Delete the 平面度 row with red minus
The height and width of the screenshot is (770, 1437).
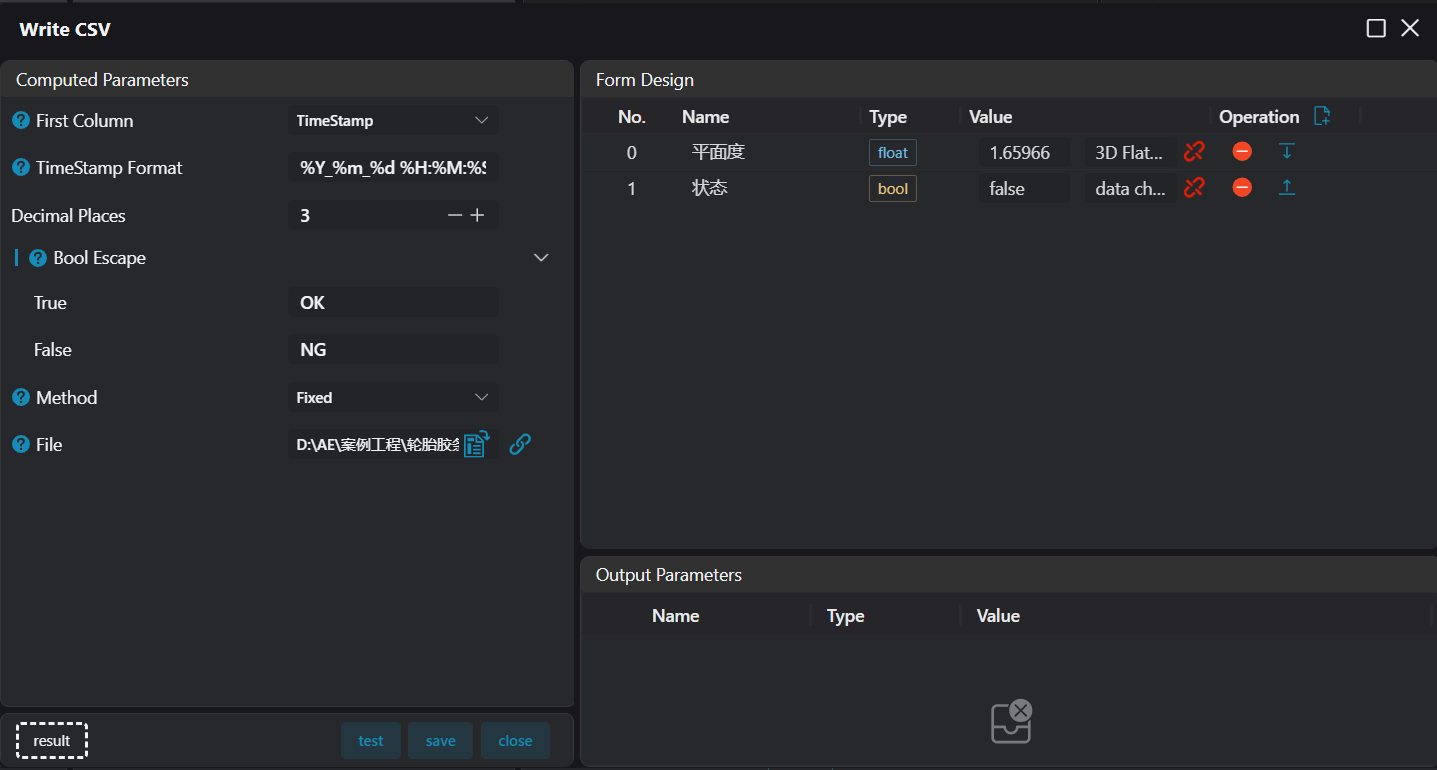[x=1242, y=152]
